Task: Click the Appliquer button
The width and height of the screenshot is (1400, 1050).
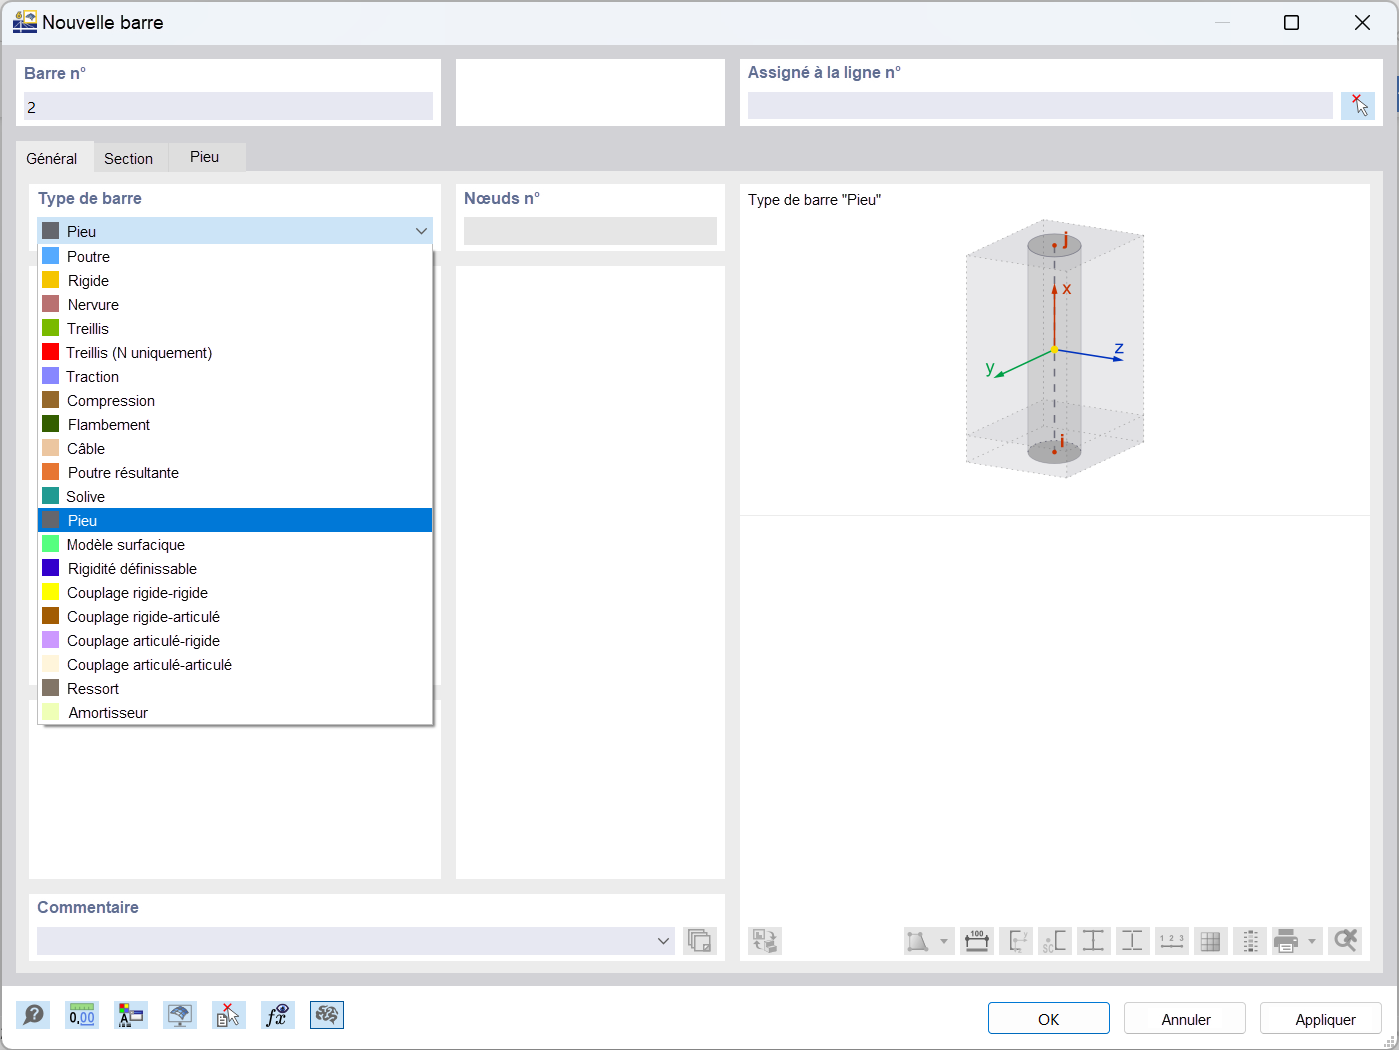Action: pyautogui.click(x=1320, y=1018)
